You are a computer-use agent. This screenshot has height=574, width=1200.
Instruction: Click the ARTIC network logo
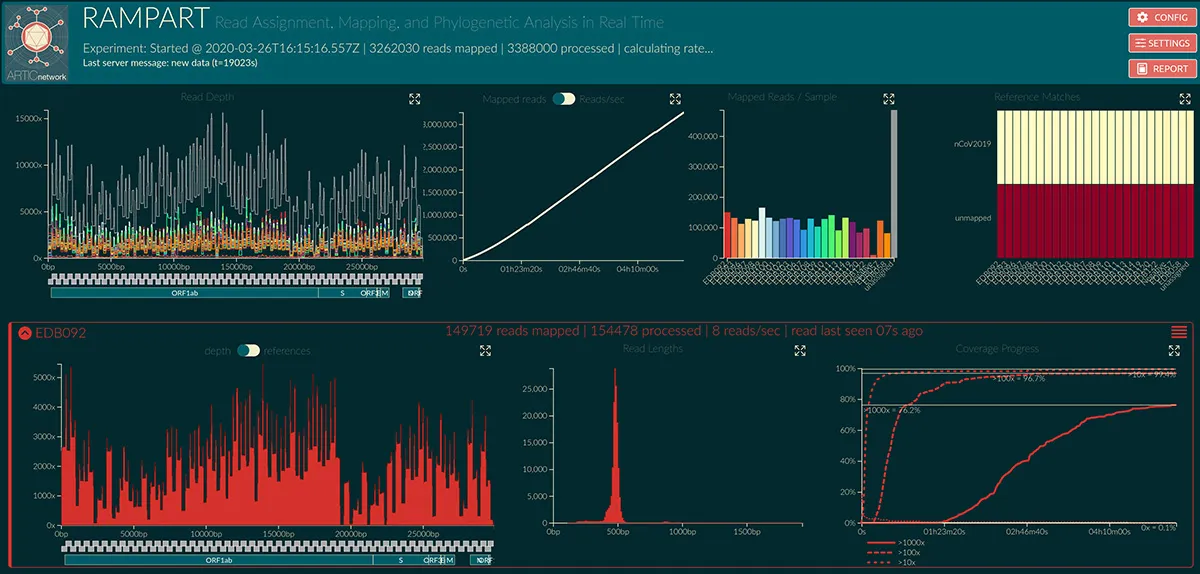[38, 42]
